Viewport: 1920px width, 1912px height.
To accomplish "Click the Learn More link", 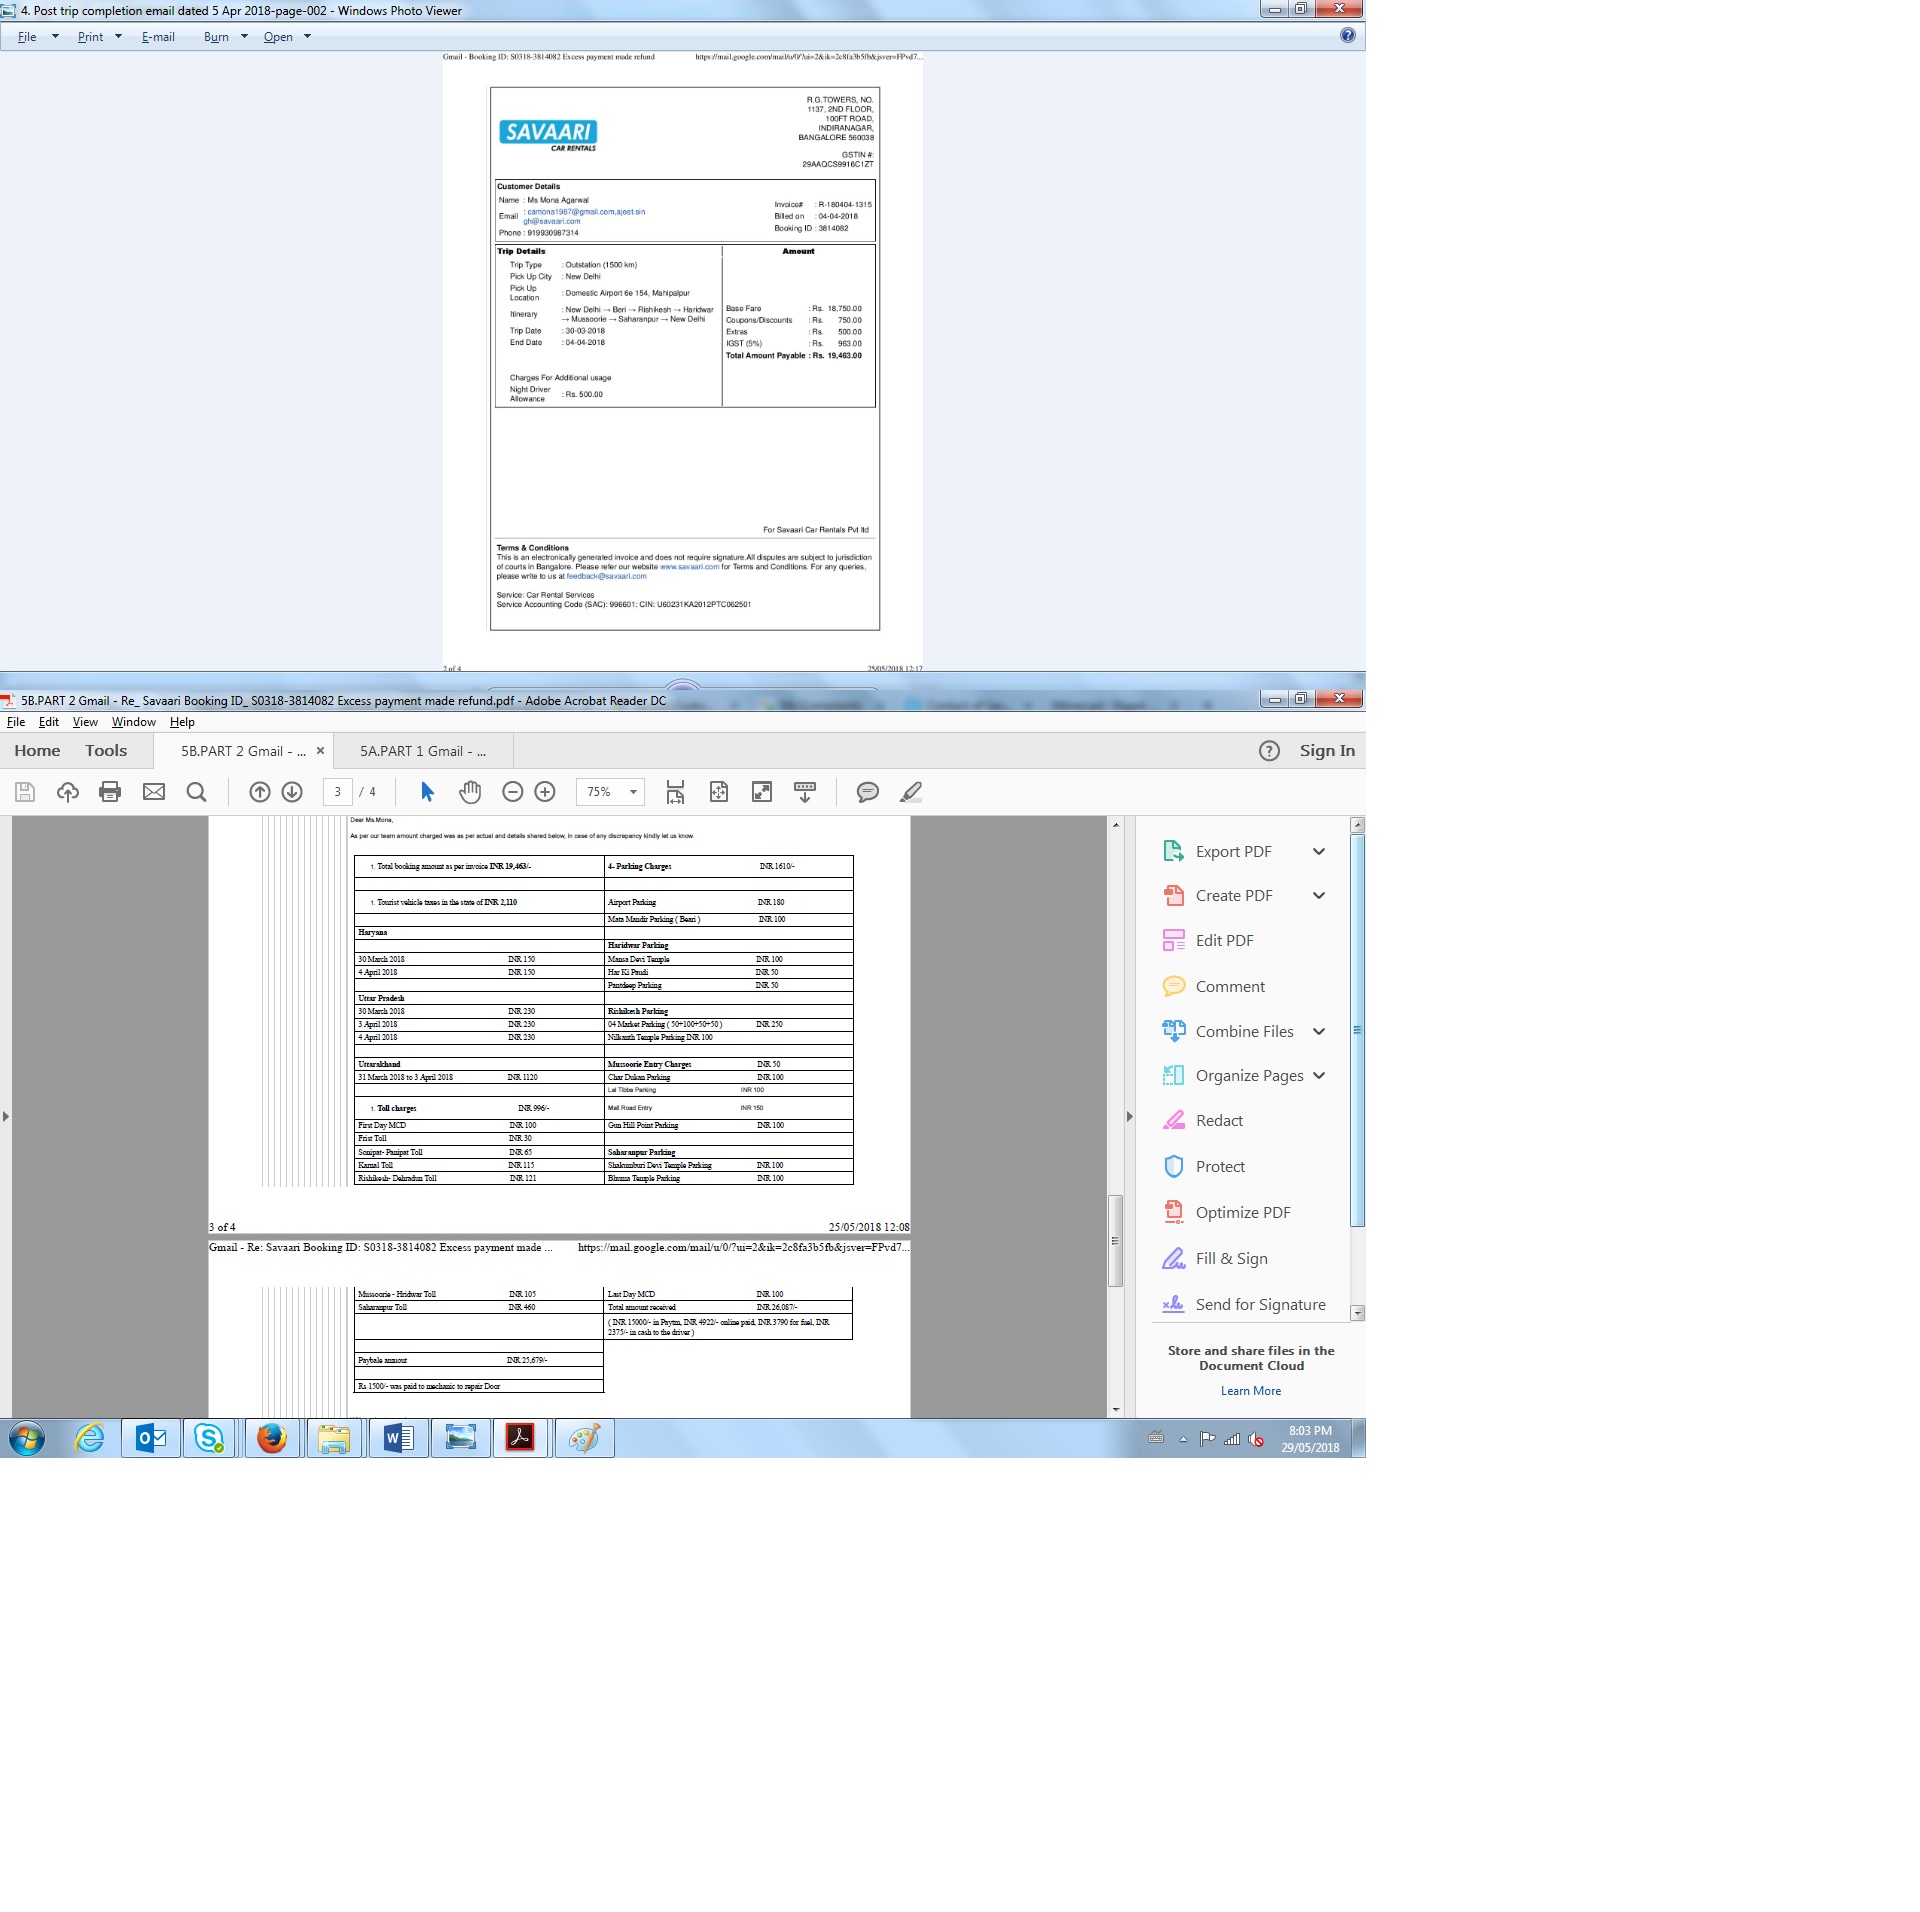I will (1250, 1391).
